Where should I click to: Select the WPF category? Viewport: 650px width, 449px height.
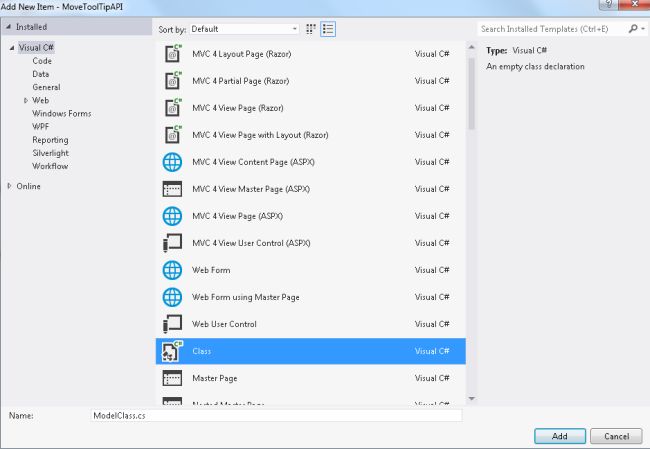(40, 126)
